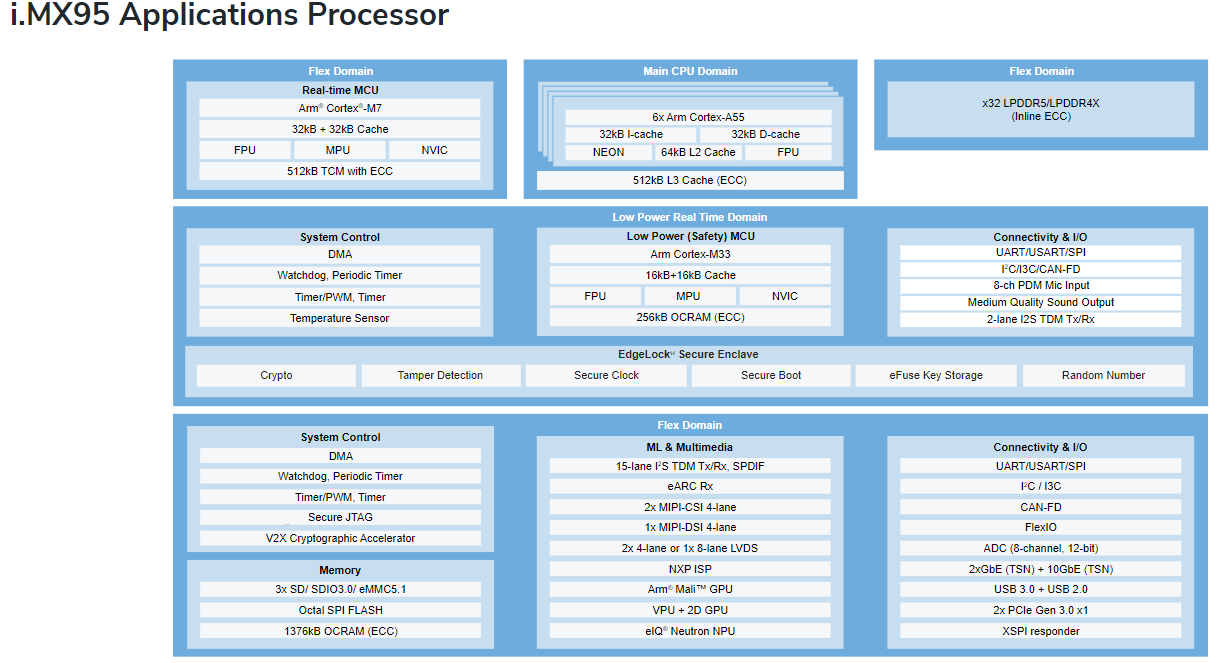Select the Arm Cortex-M7 block

(339, 108)
